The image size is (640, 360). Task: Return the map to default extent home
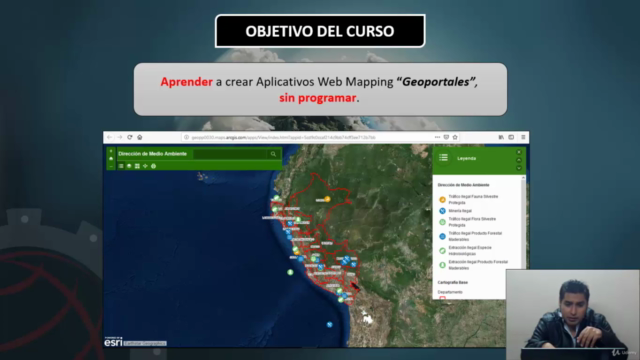(x=111, y=159)
